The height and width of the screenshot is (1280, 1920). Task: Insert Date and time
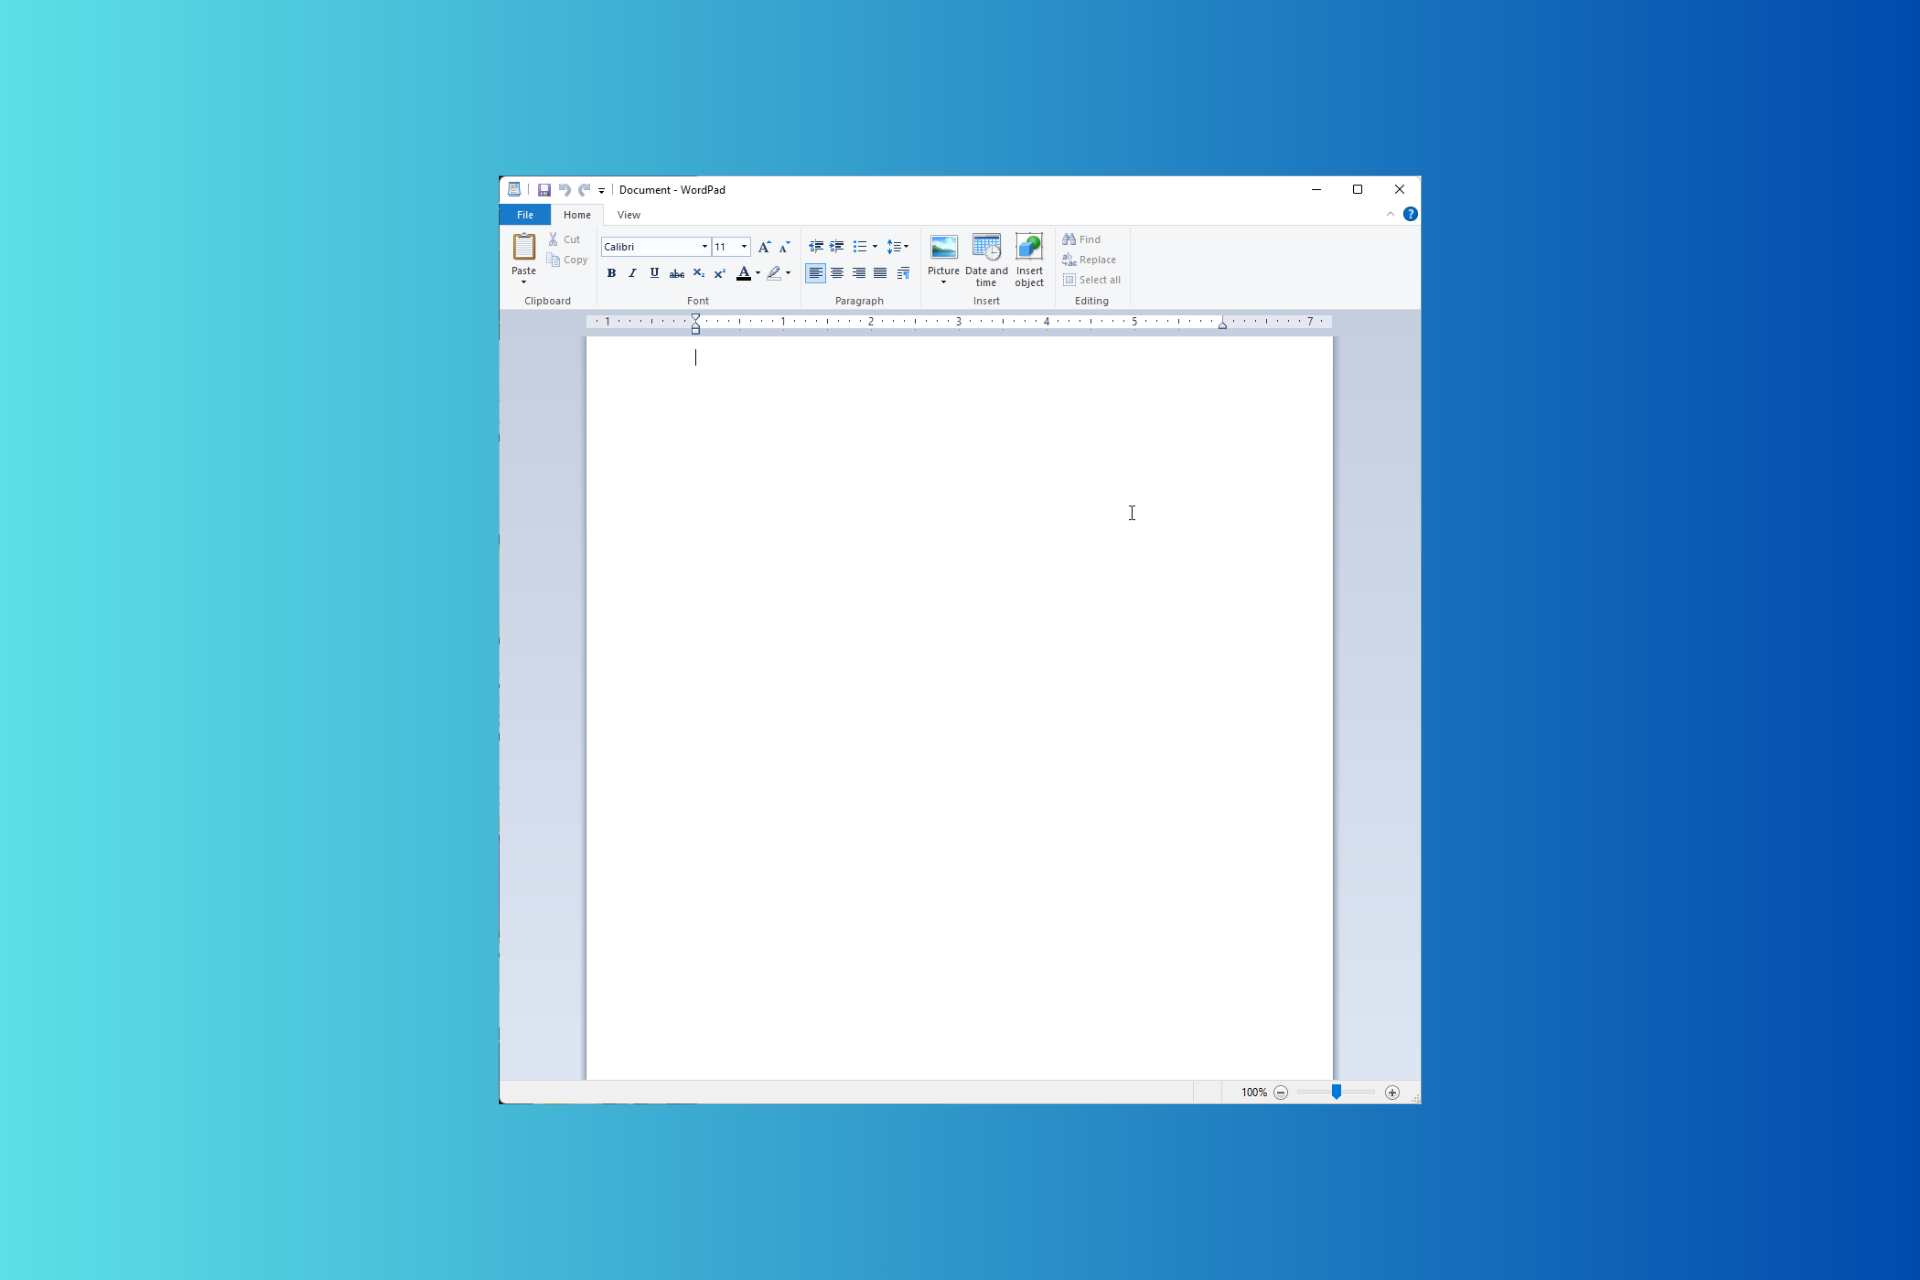986,248
